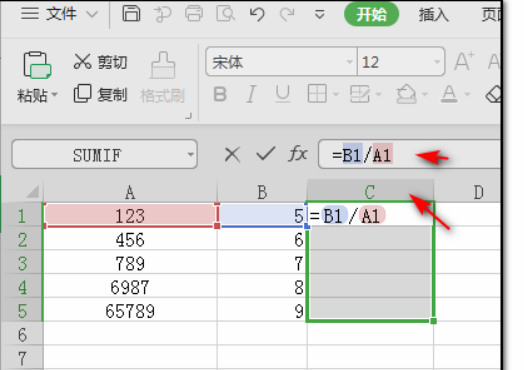Click cell containing 789

click(130, 263)
